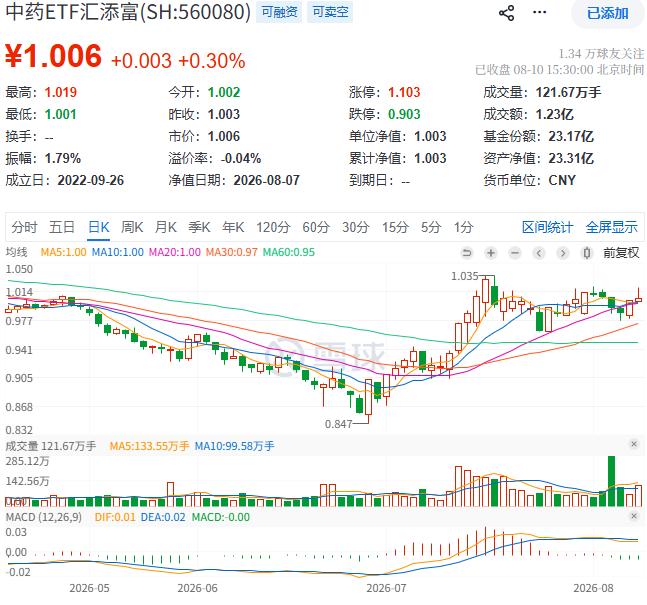Open the three-dots more options menu
Image resolution: width=647 pixels, height=605 pixels.
click(539, 12)
